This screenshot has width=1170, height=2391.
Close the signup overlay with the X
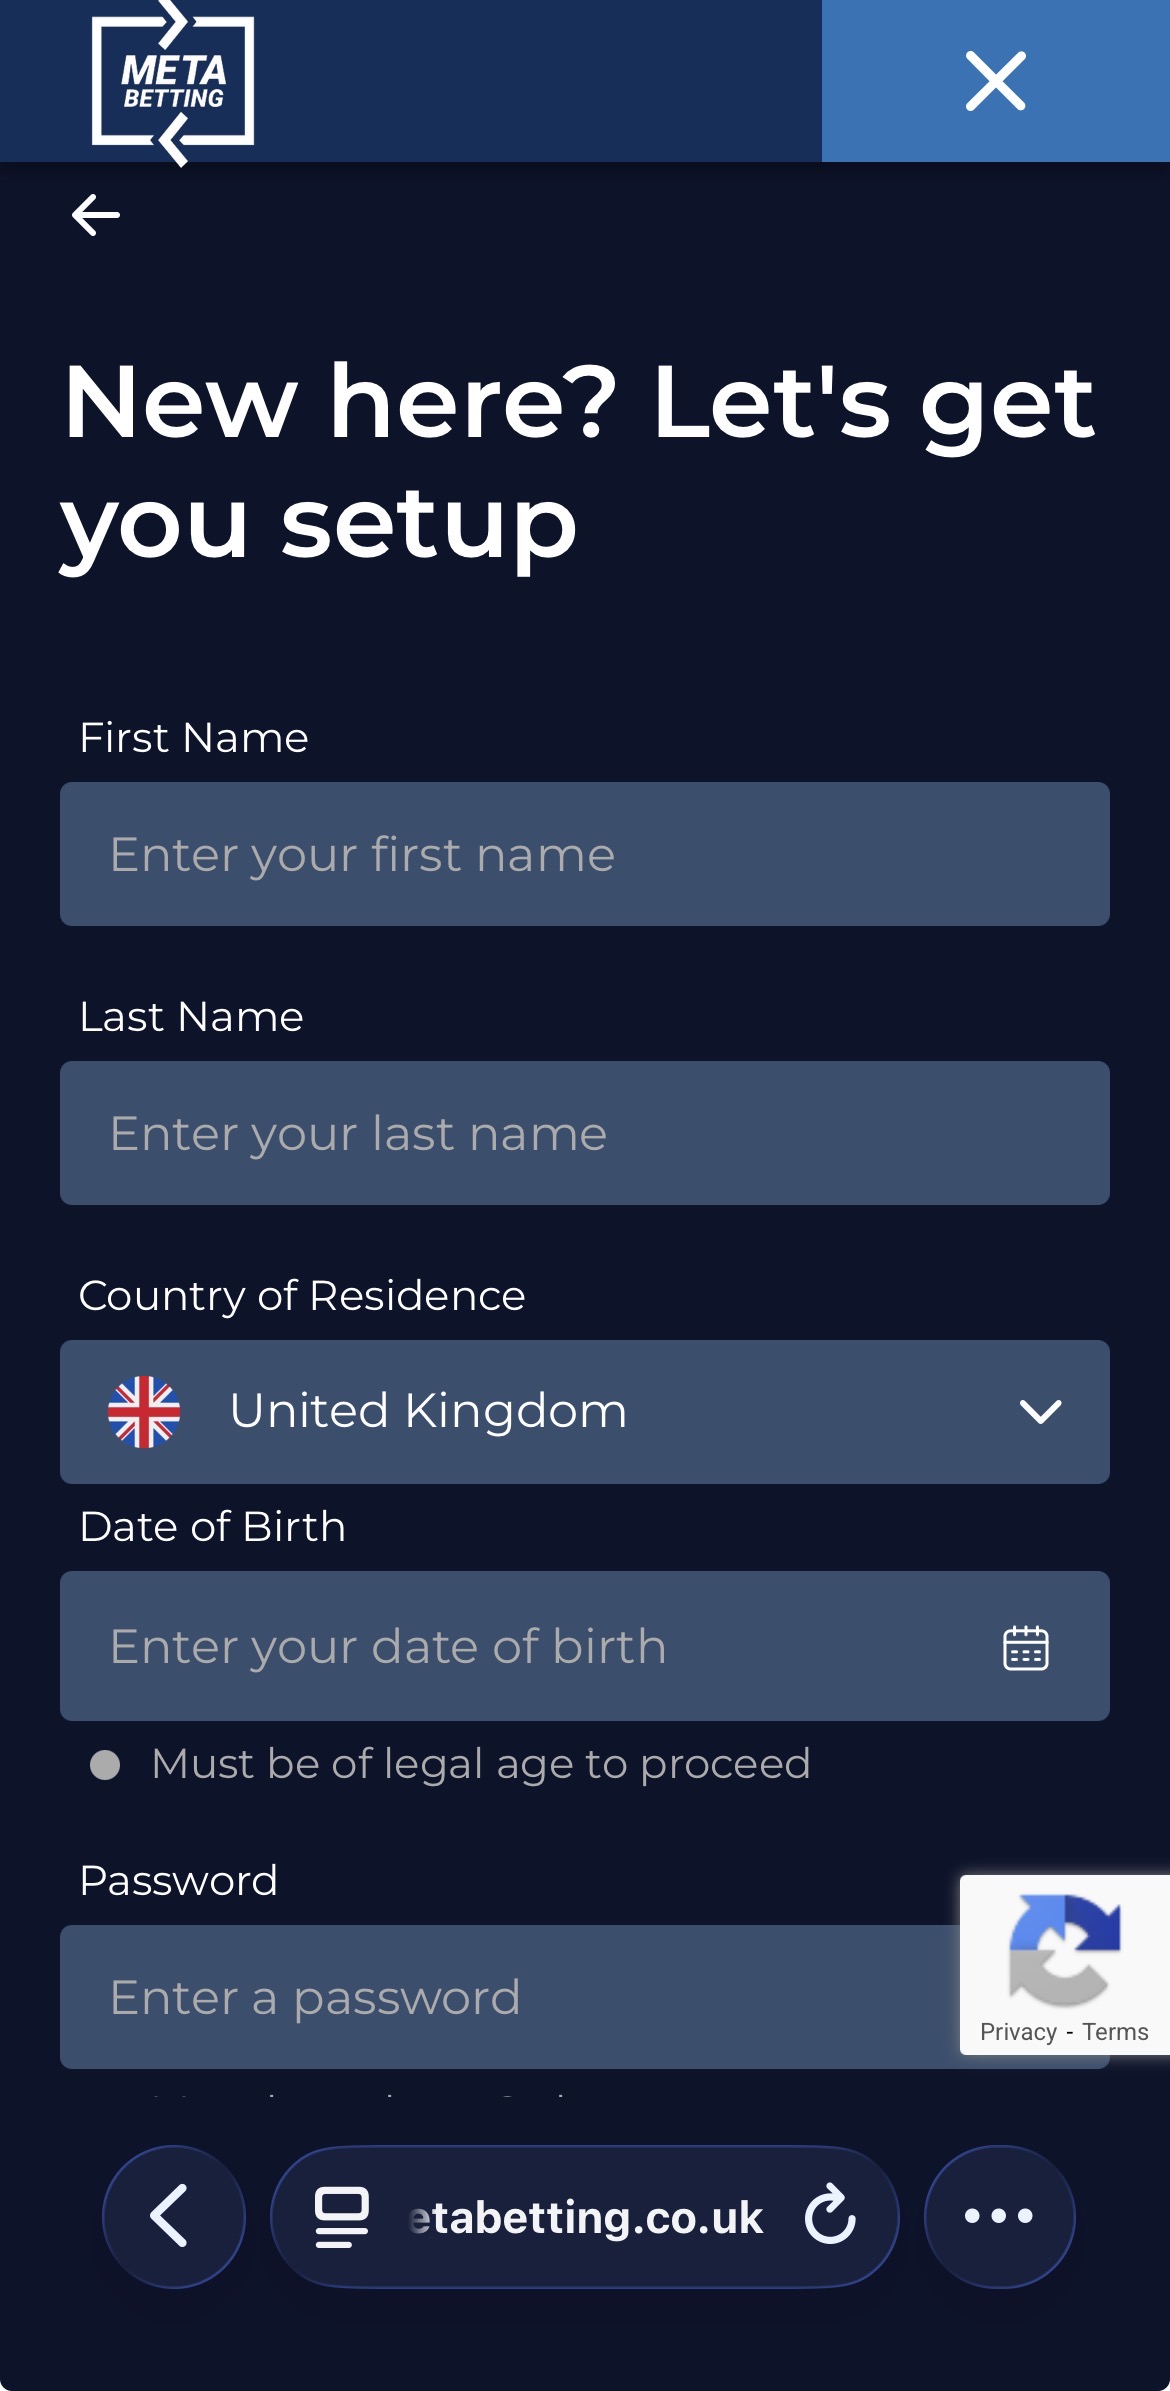click(995, 81)
